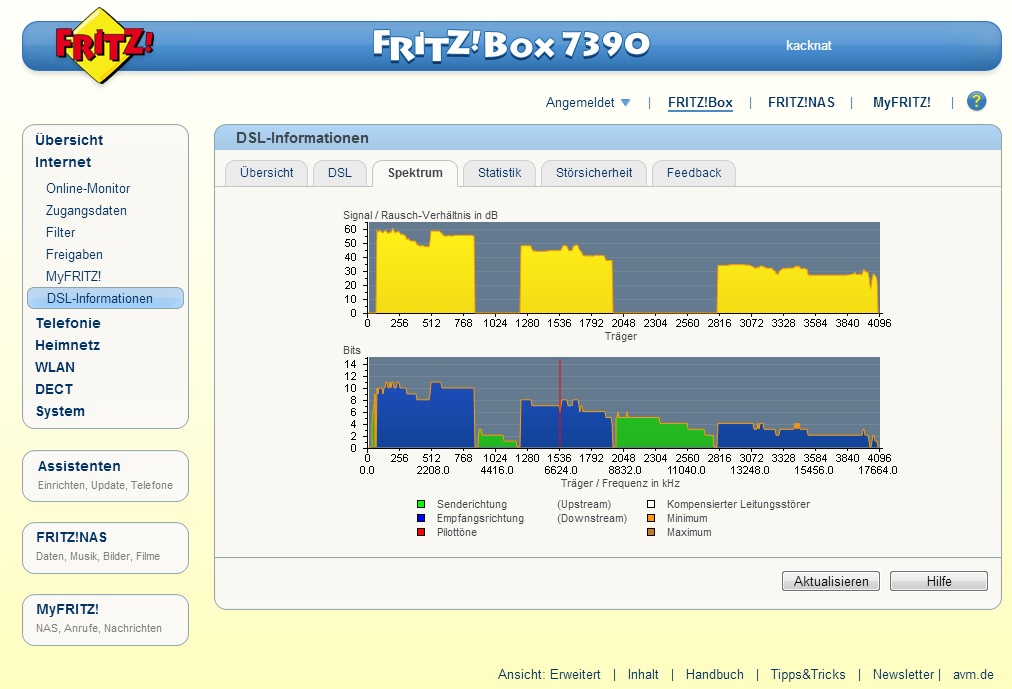Select DSL-Informationen in the sidebar
This screenshot has width=1012, height=689.
pos(105,298)
